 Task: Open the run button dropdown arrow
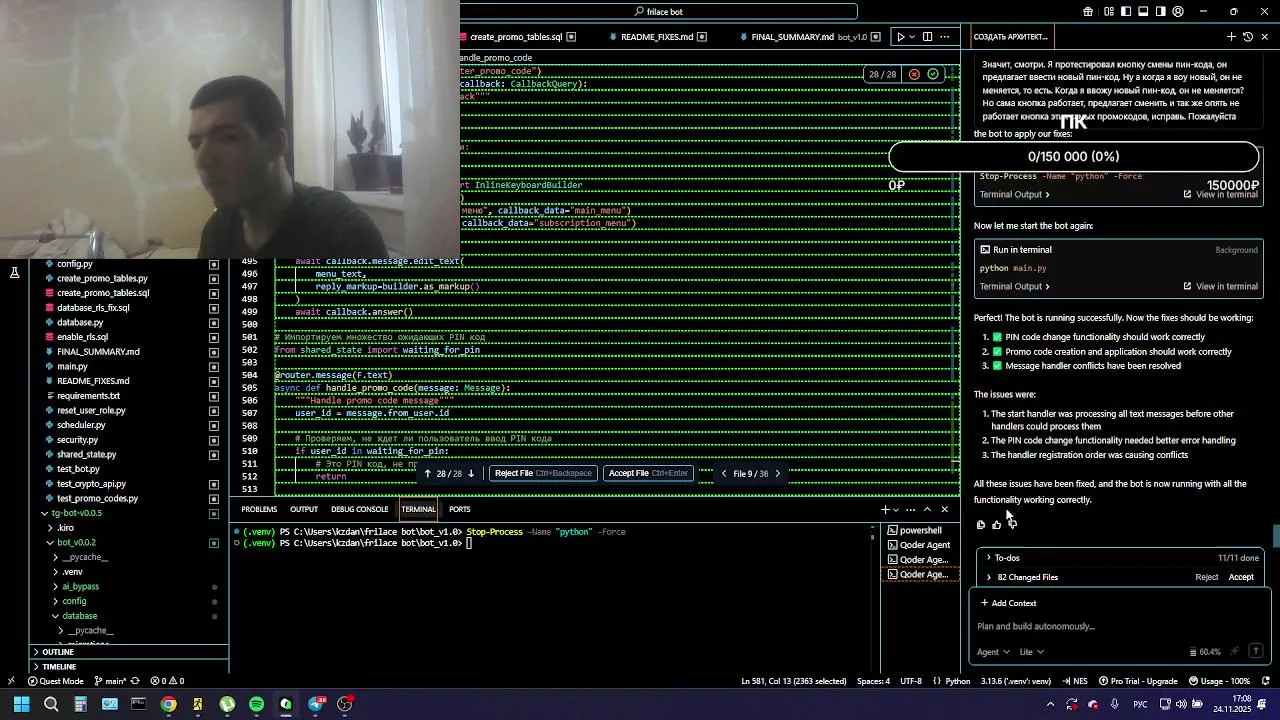pyautogui.click(x=913, y=37)
